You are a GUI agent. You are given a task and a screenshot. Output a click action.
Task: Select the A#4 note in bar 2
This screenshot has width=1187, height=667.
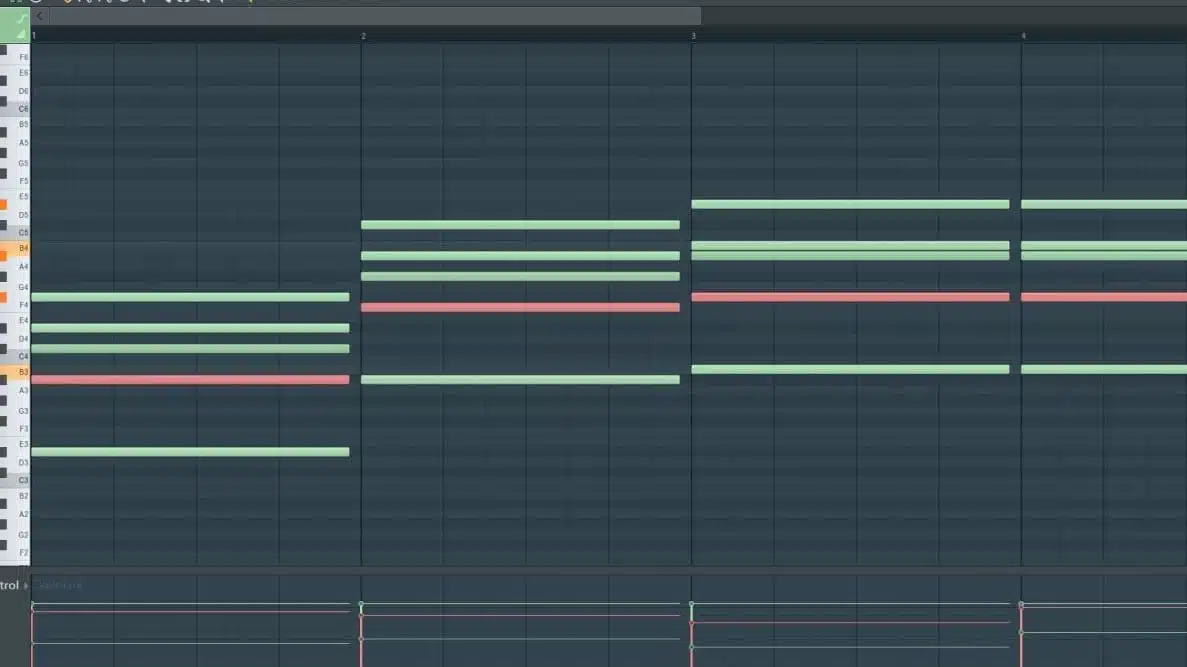[520, 256]
